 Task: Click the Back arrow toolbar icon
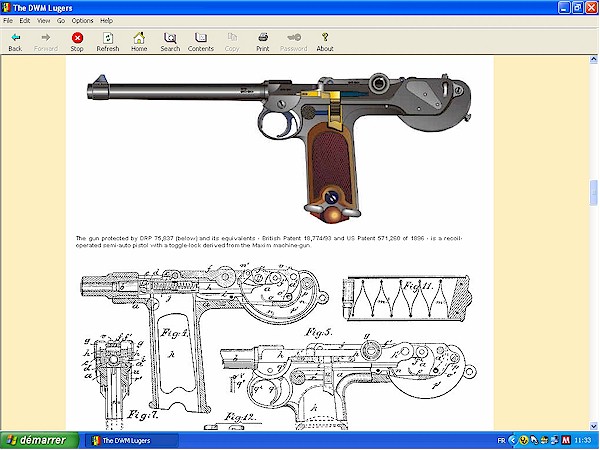(15, 38)
